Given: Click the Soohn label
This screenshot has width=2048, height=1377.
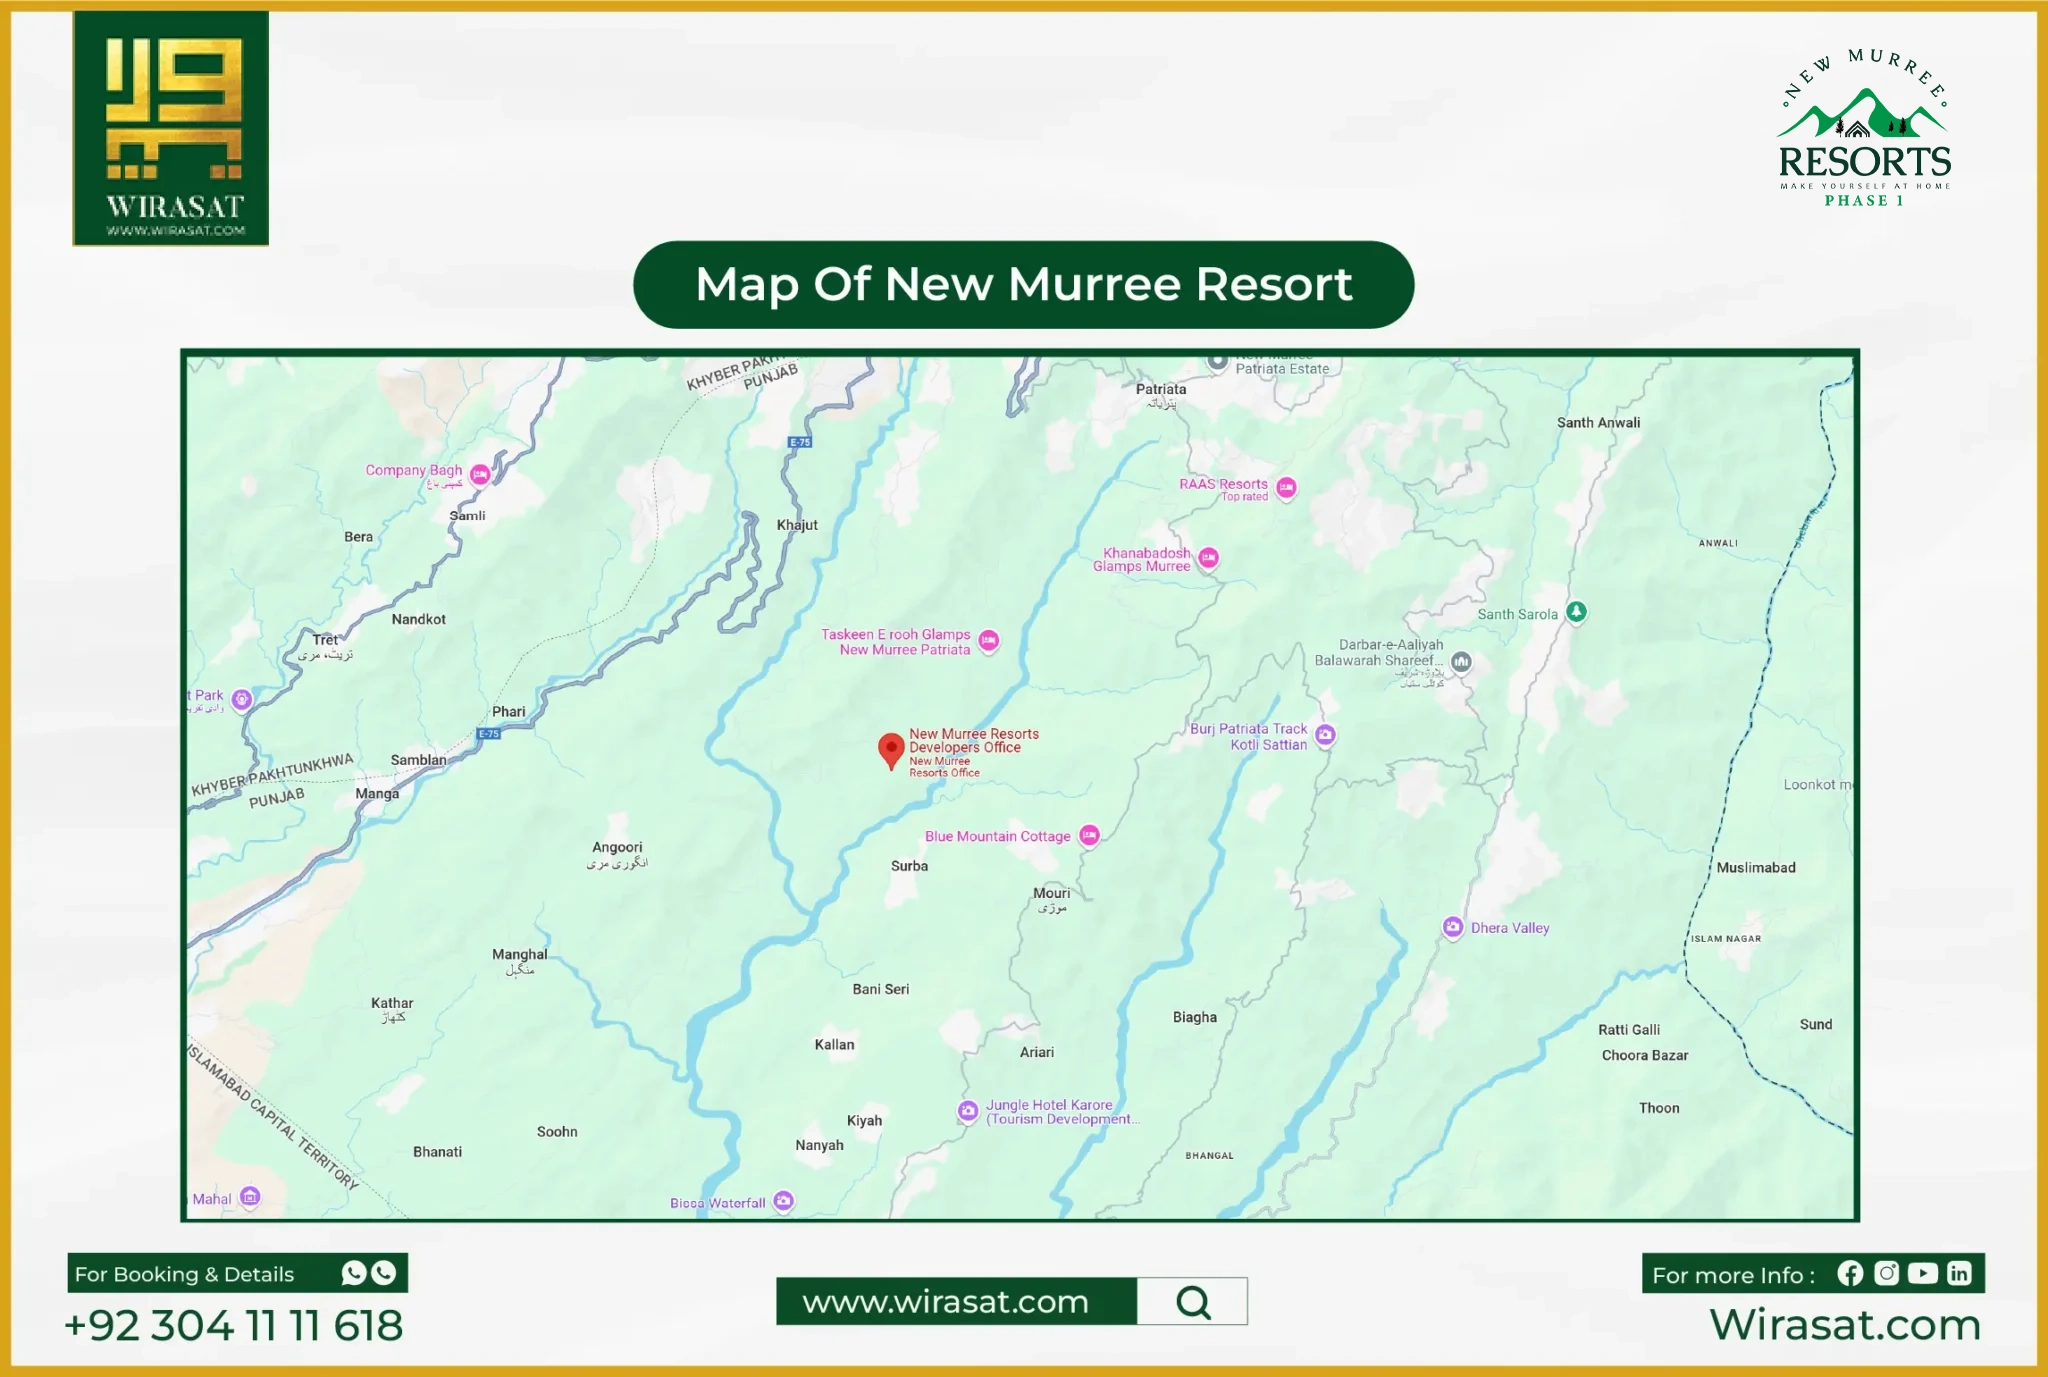Looking at the screenshot, I should tap(557, 1132).
